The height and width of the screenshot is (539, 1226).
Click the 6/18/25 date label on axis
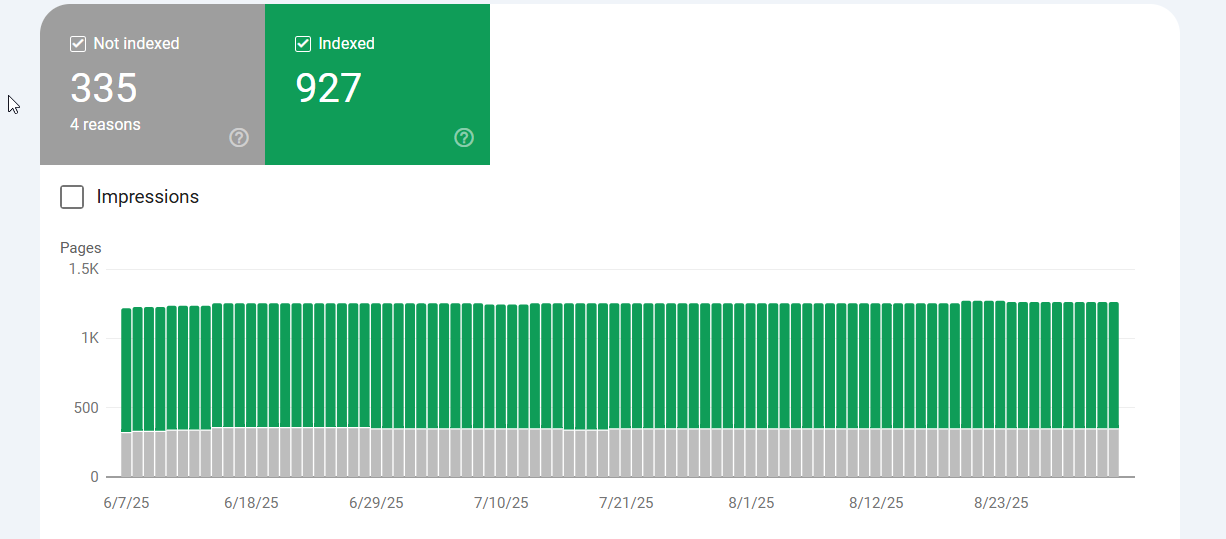253,503
